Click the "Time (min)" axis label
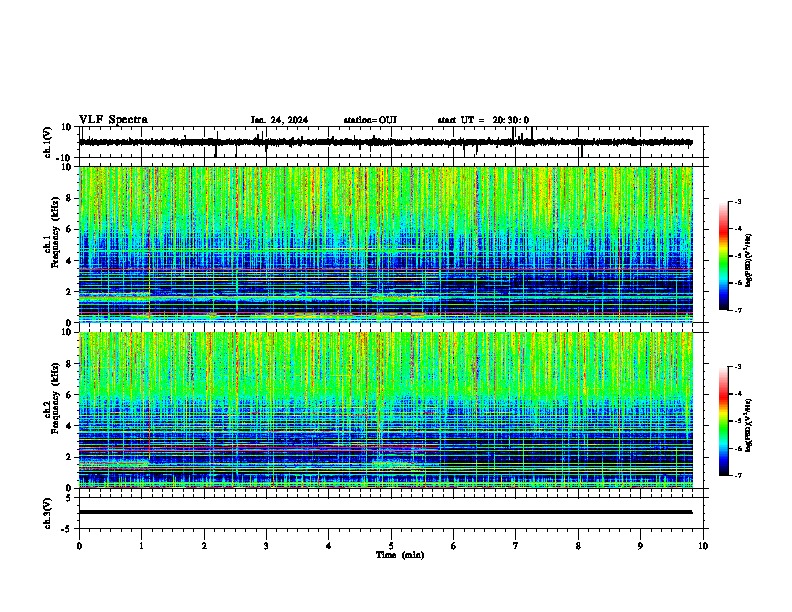Screen dimensions: 792x612 click(400, 555)
